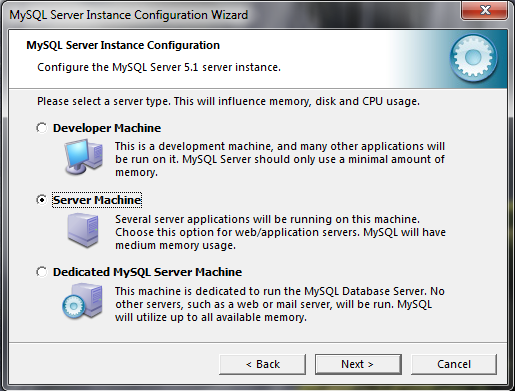Click the 'Developer Machine' label text
Viewport: 515px width, 391px height.
pyautogui.click(x=107, y=128)
